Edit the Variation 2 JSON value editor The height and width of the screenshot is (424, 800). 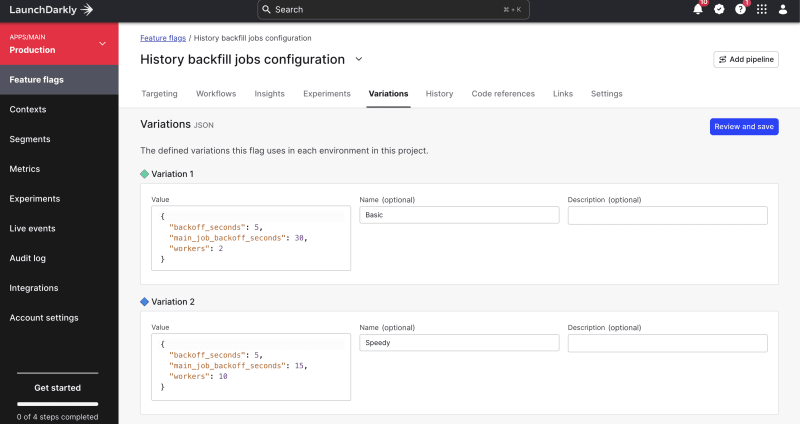point(251,367)
